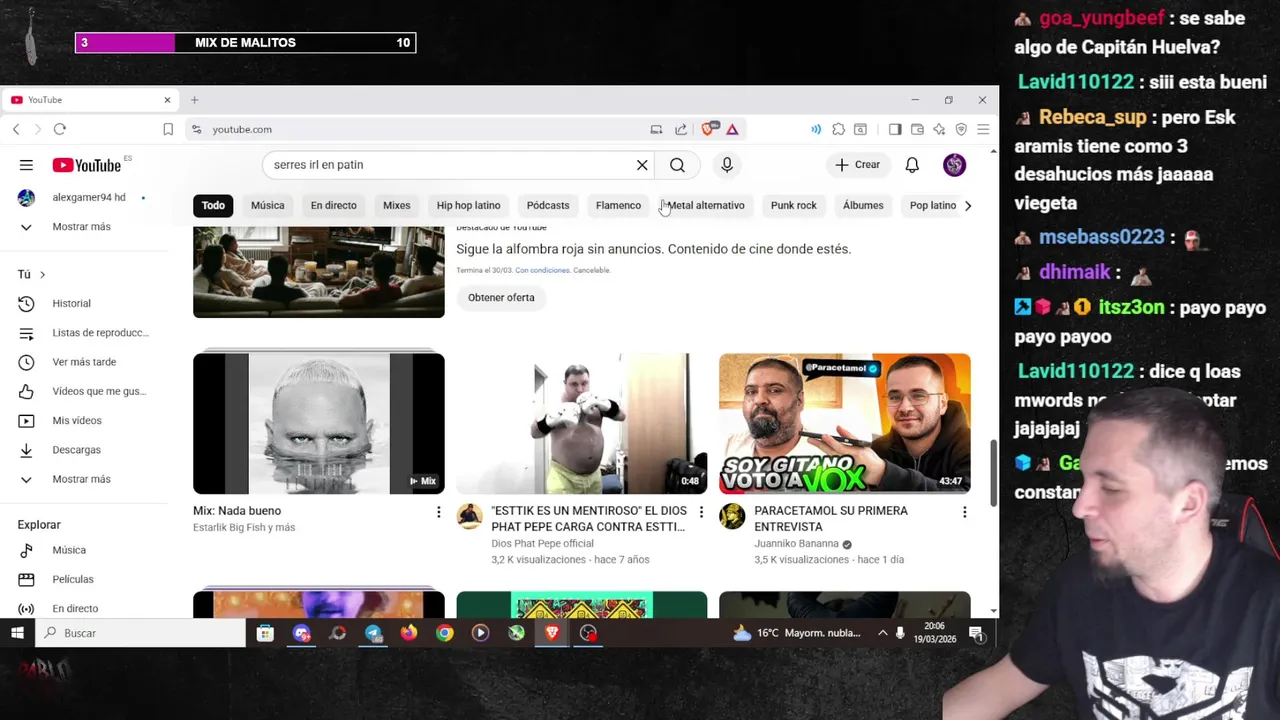Open the Leo AI sparkle icon
Image resolution: width=1280 pixels, height=720 pixels.
[x=939, y=129]
